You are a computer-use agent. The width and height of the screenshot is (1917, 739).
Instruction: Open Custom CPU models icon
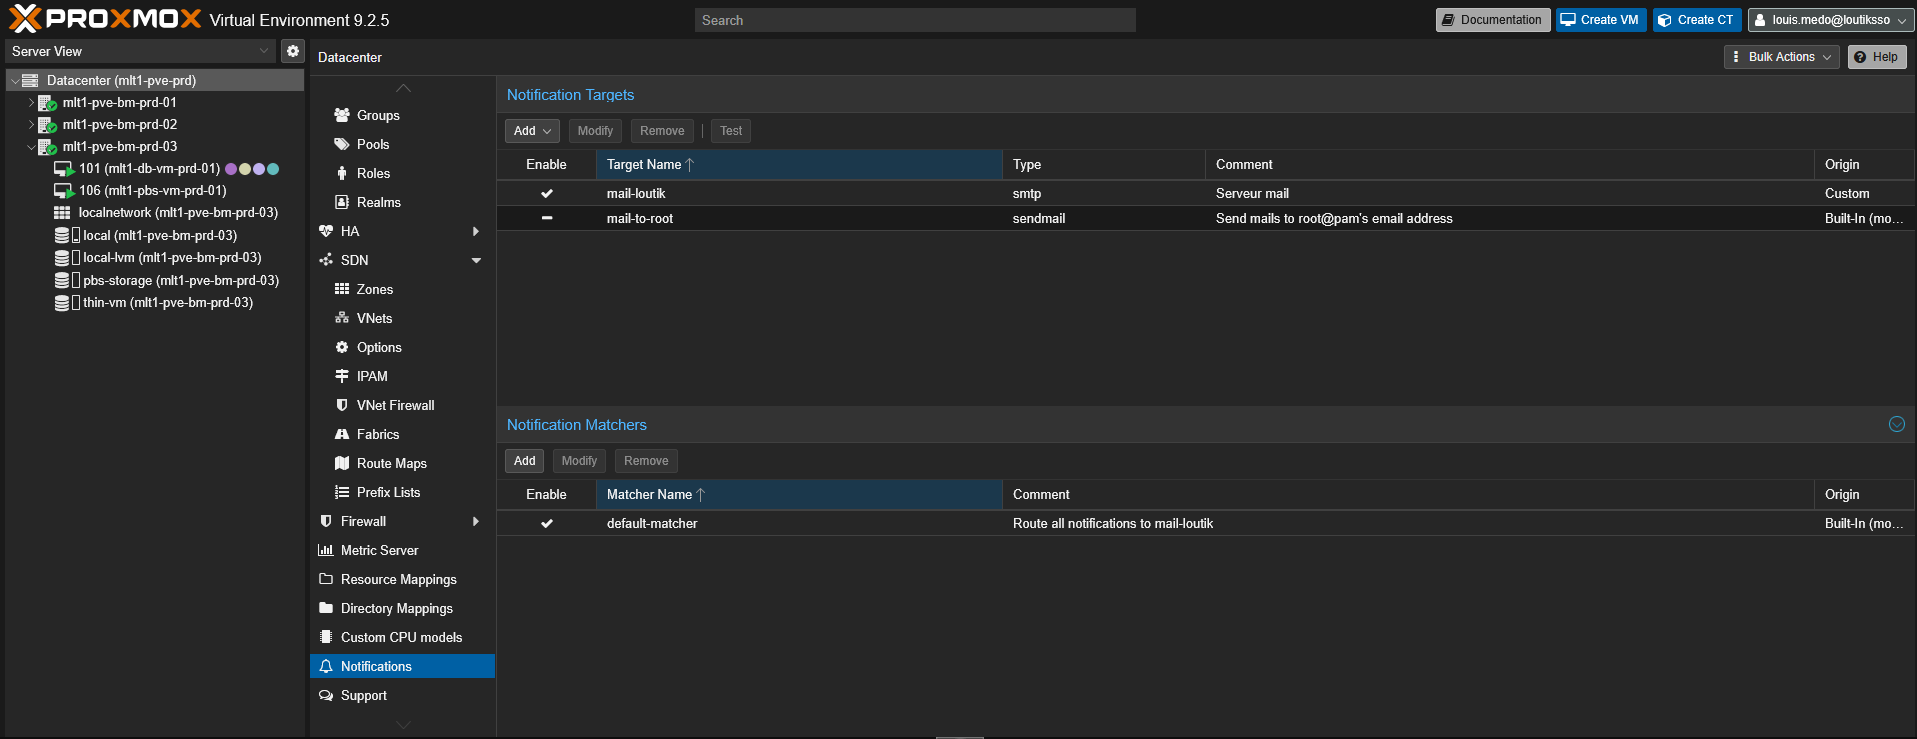point(326,637)
